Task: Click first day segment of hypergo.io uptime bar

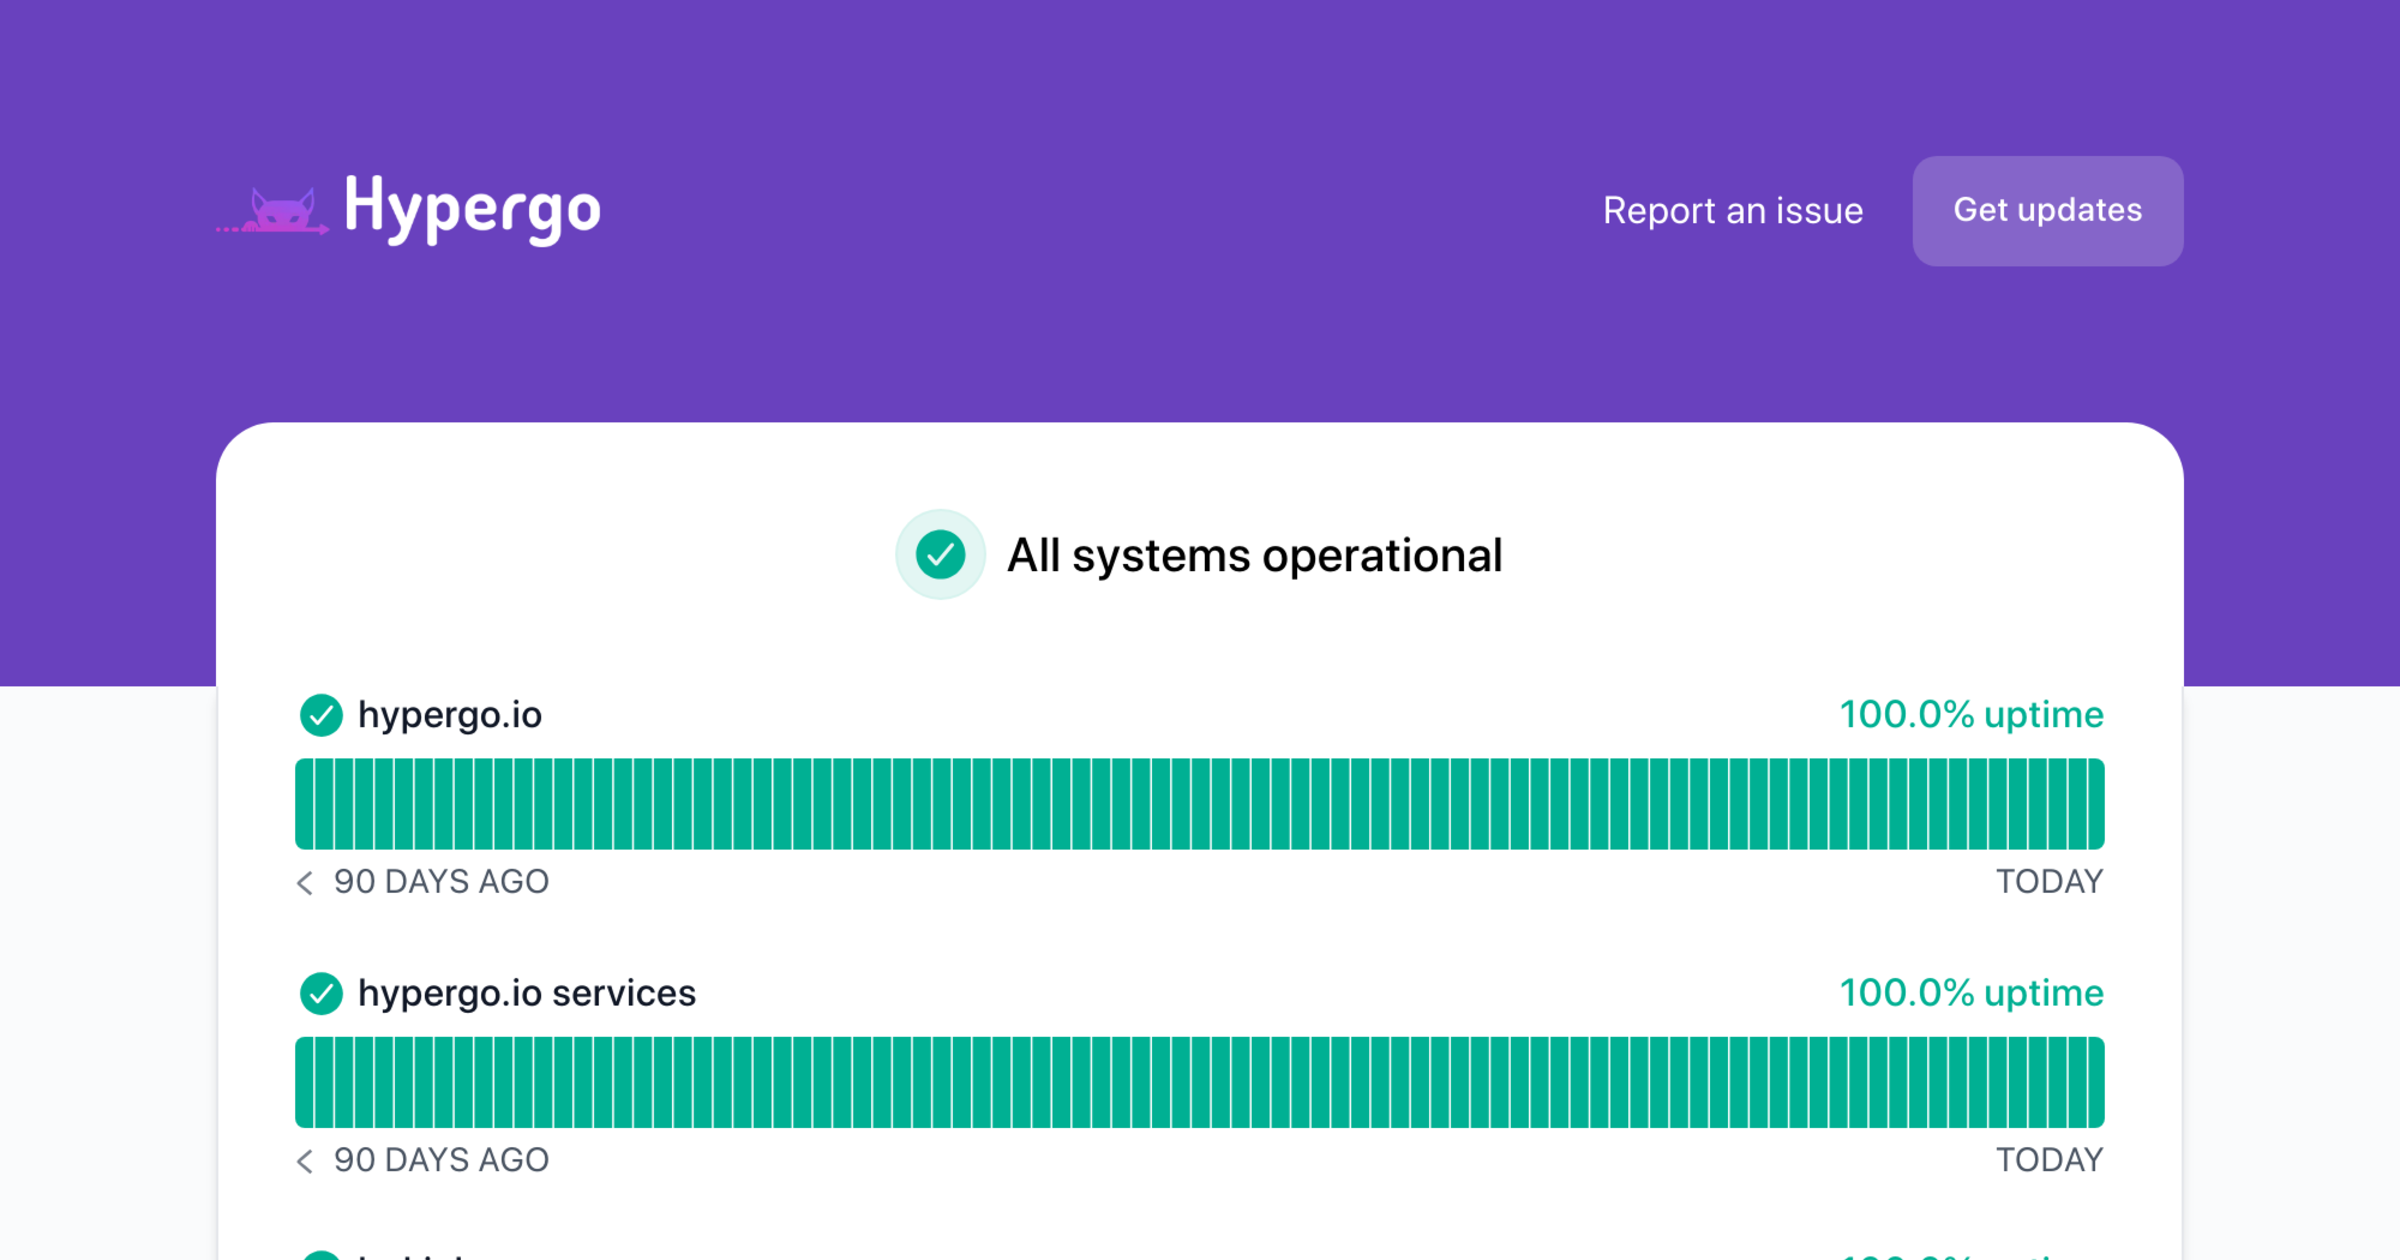Action: (305, 804)
